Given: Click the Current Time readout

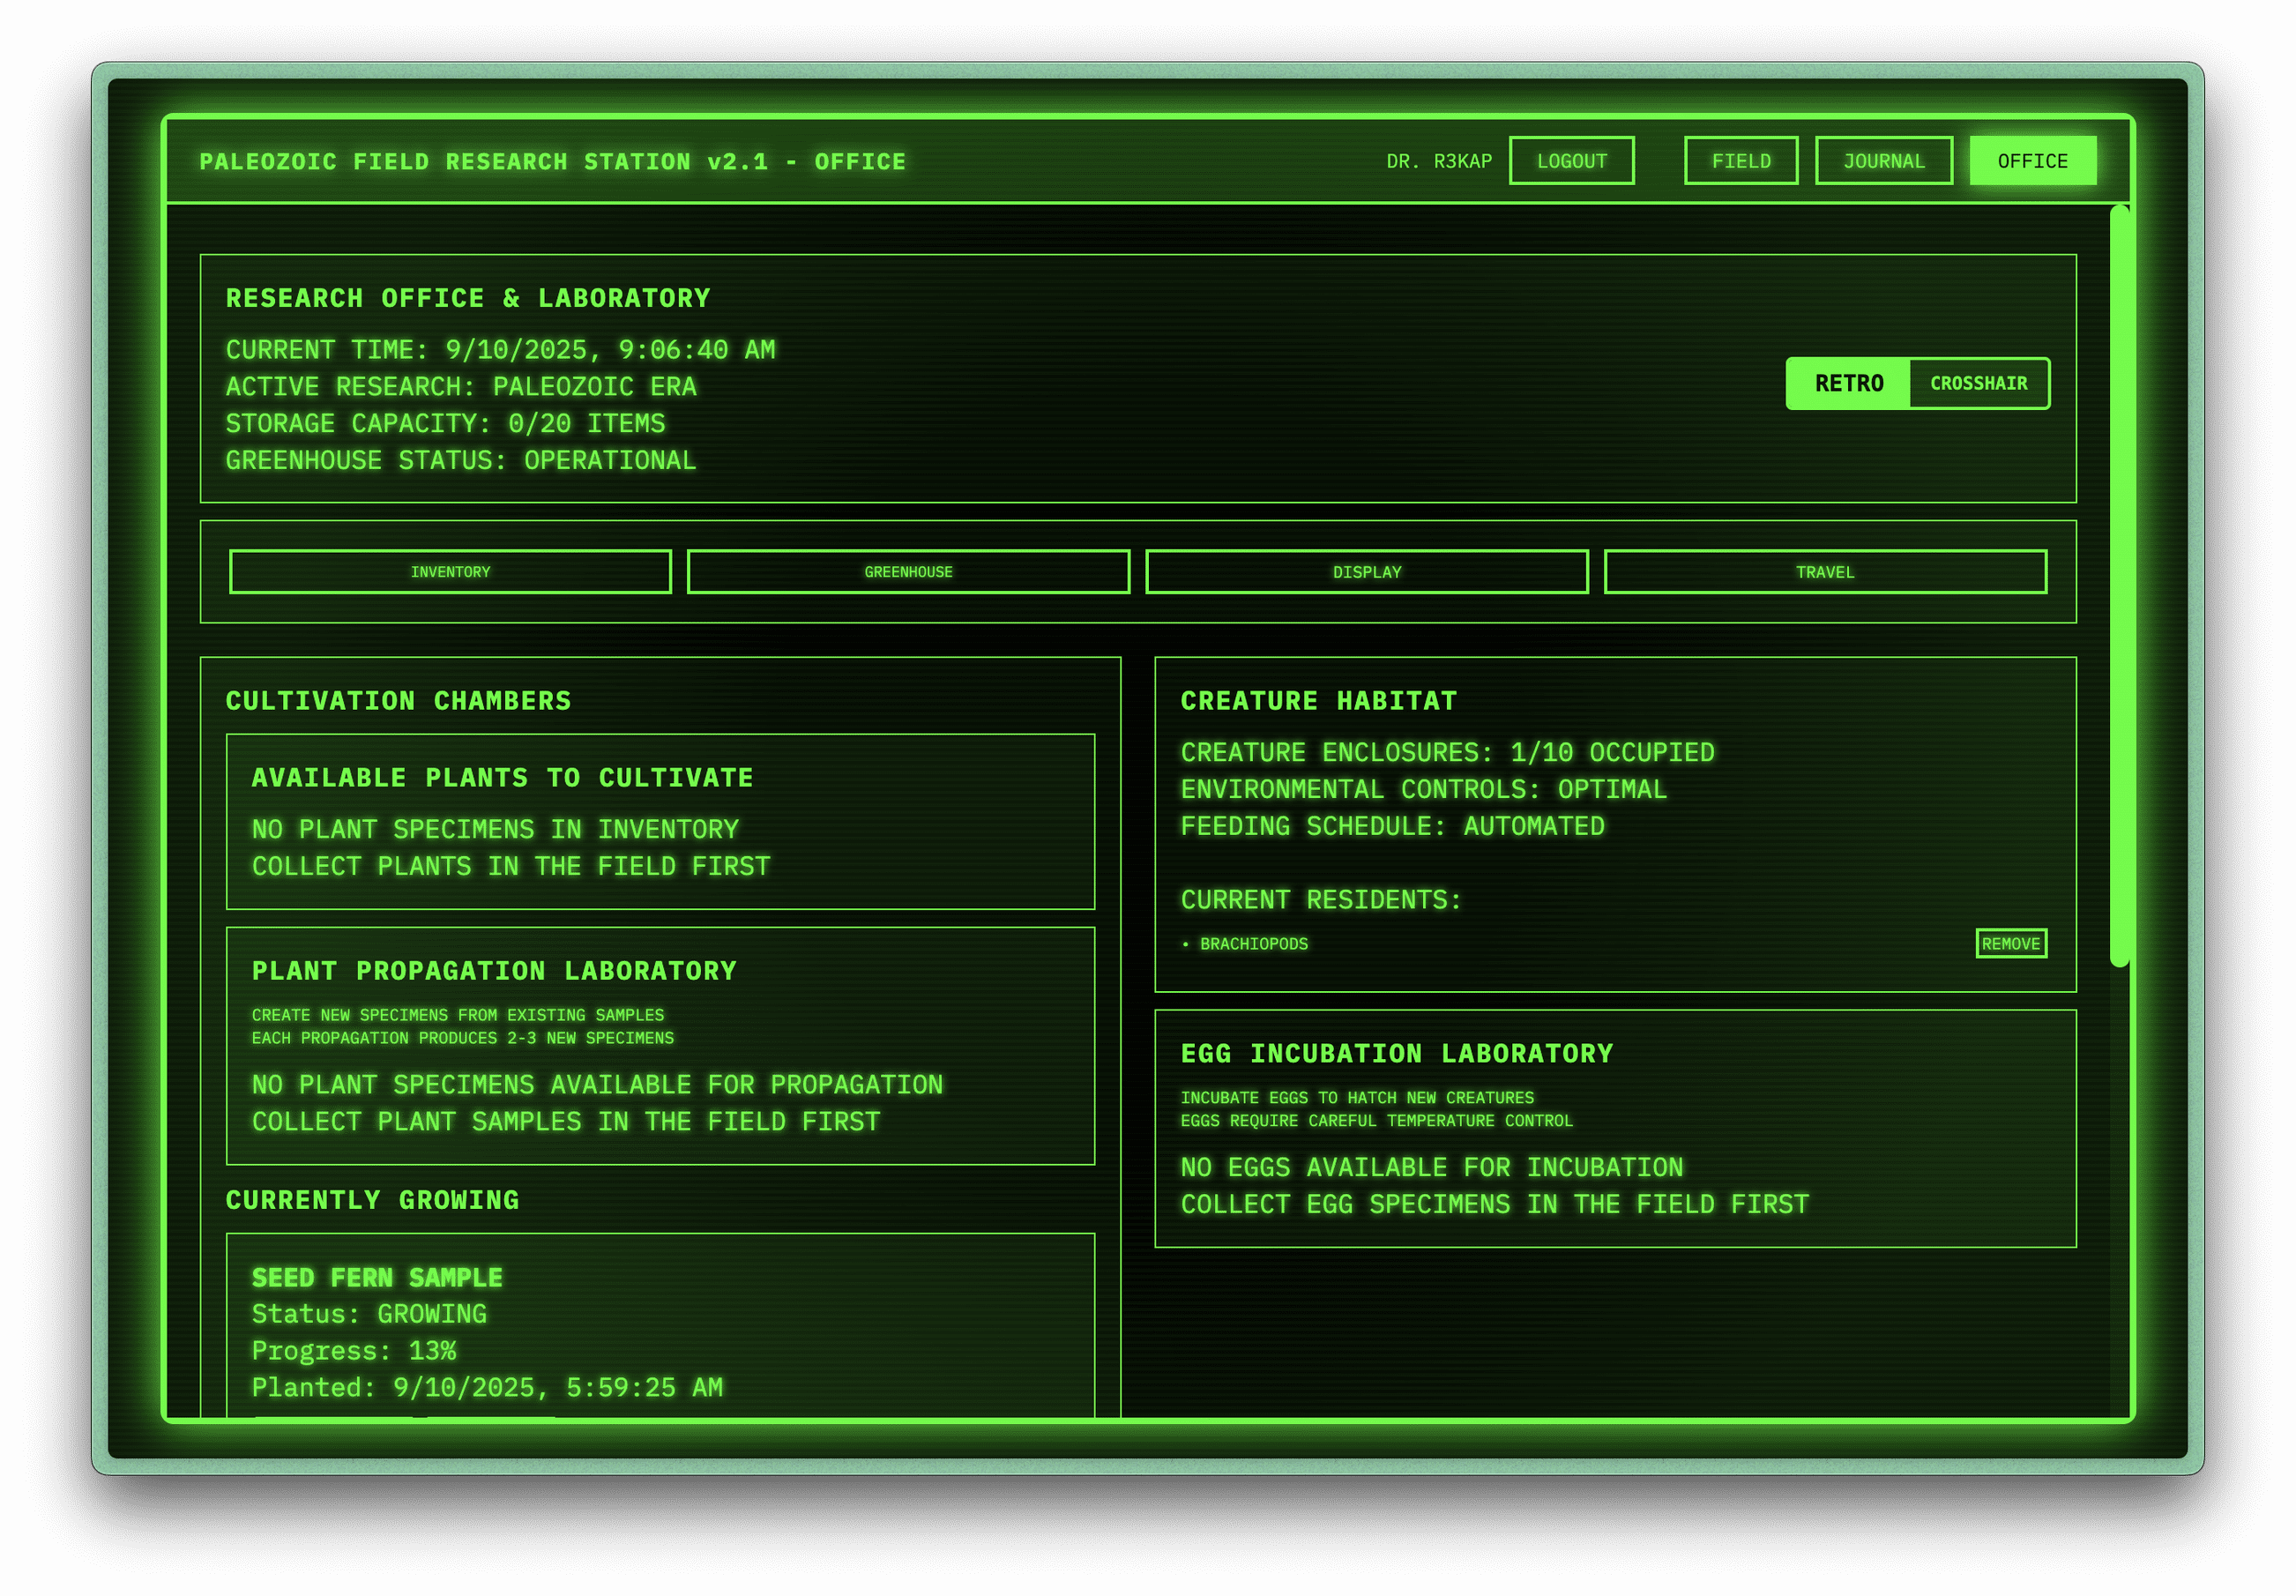Looking at the screenshot, I should [500, 350].
